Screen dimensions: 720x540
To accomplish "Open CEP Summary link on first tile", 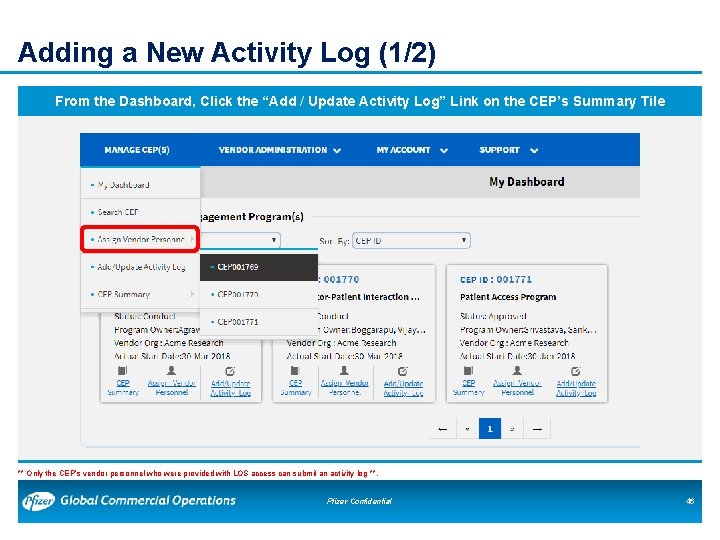I will pos(123,388).
